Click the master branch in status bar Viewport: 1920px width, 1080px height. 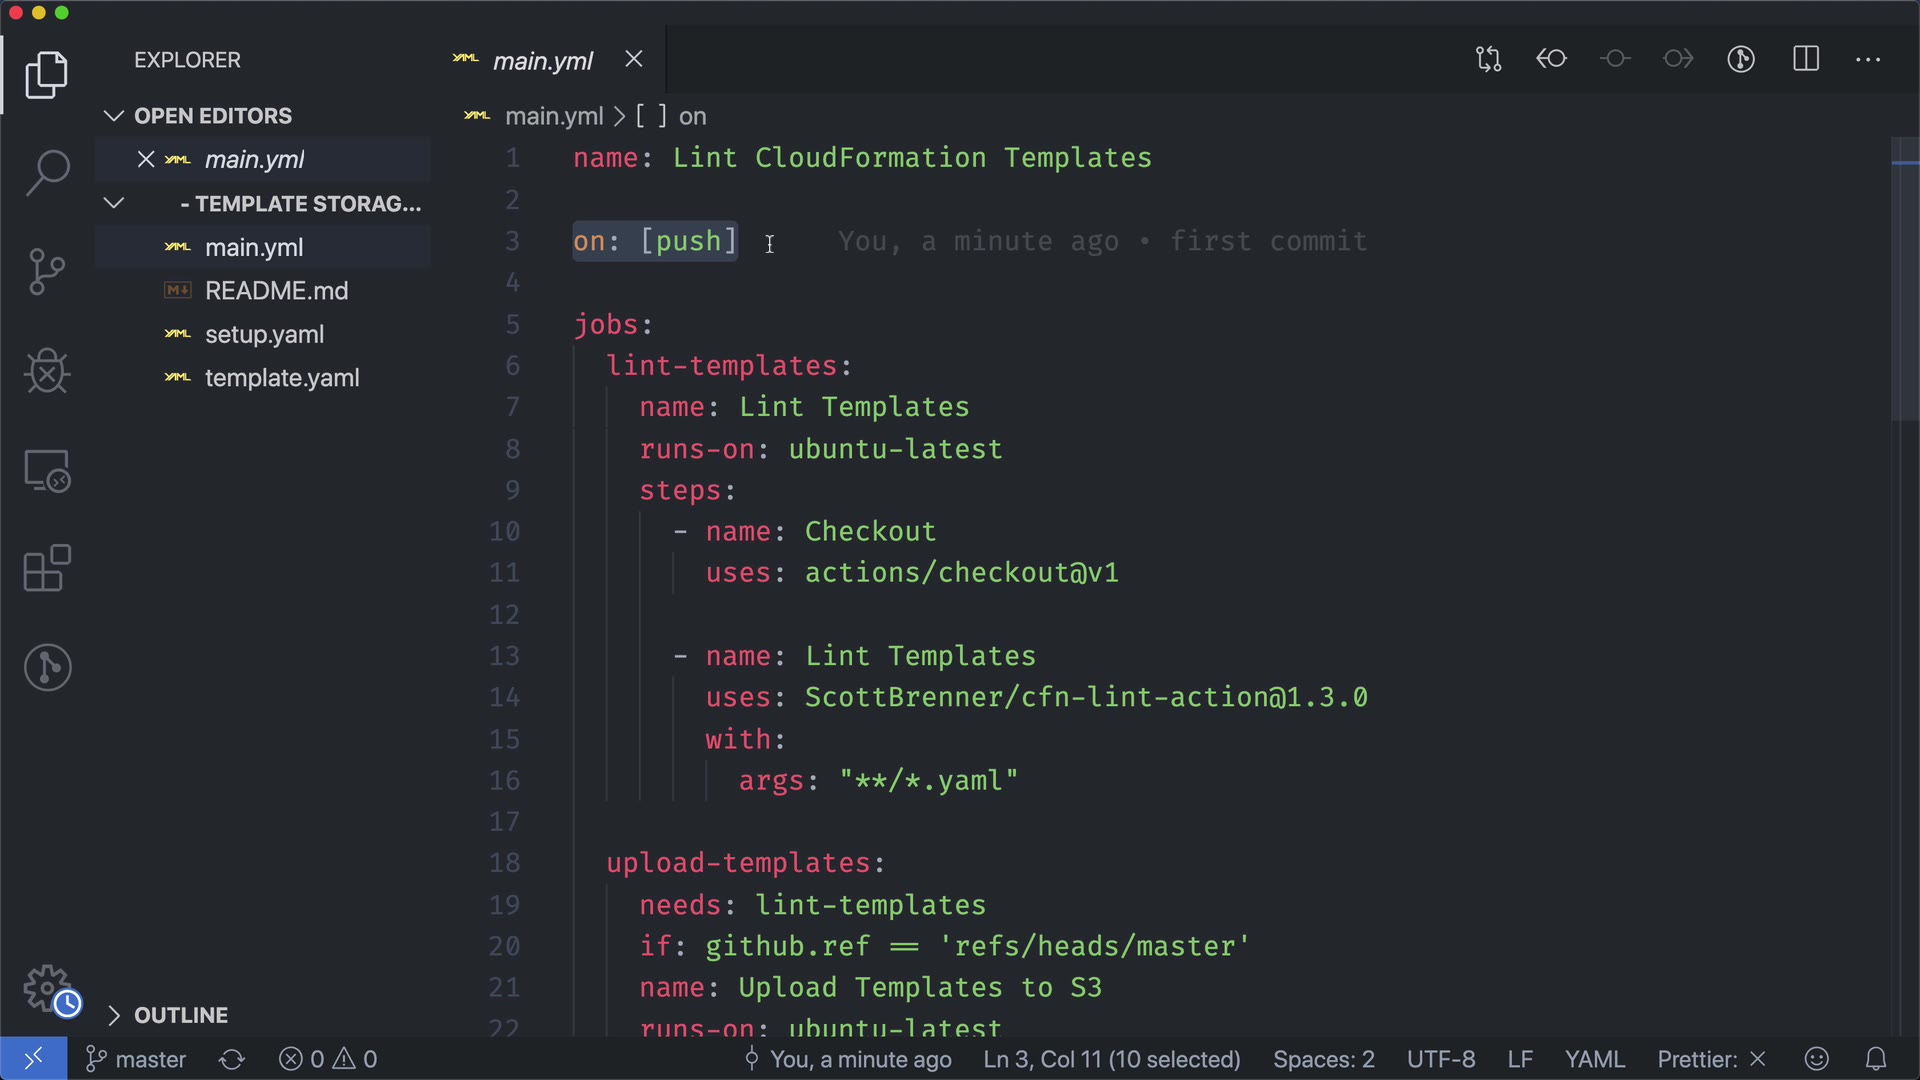(137, 1059)
